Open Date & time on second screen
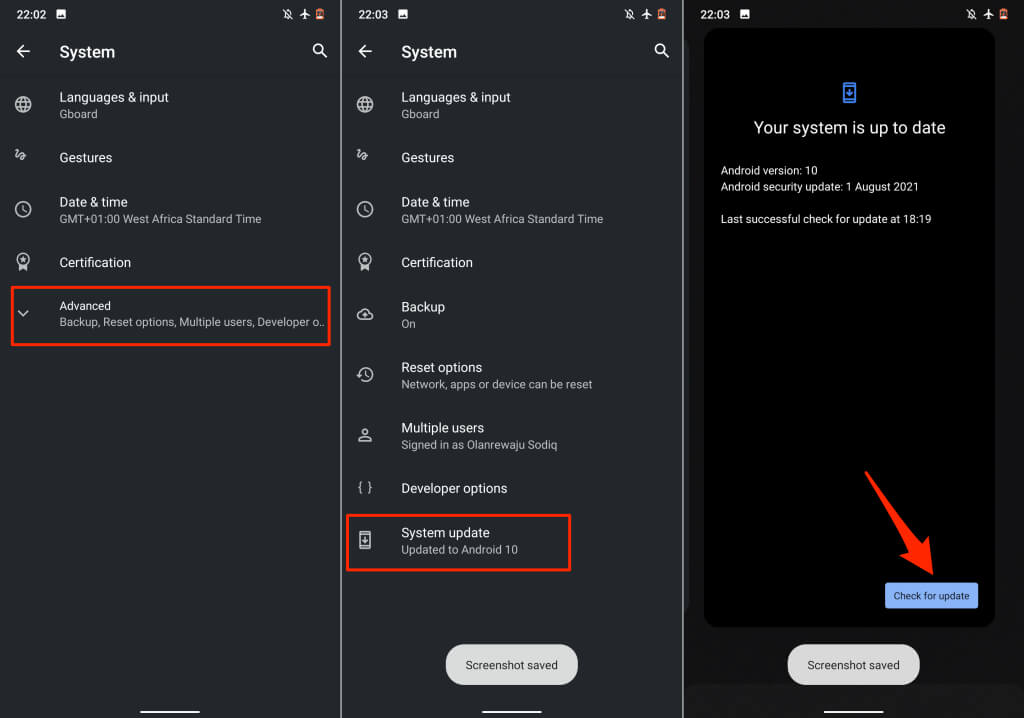Image resolution: width=1024 pixels, height=718 pixels. pos(512,210)
